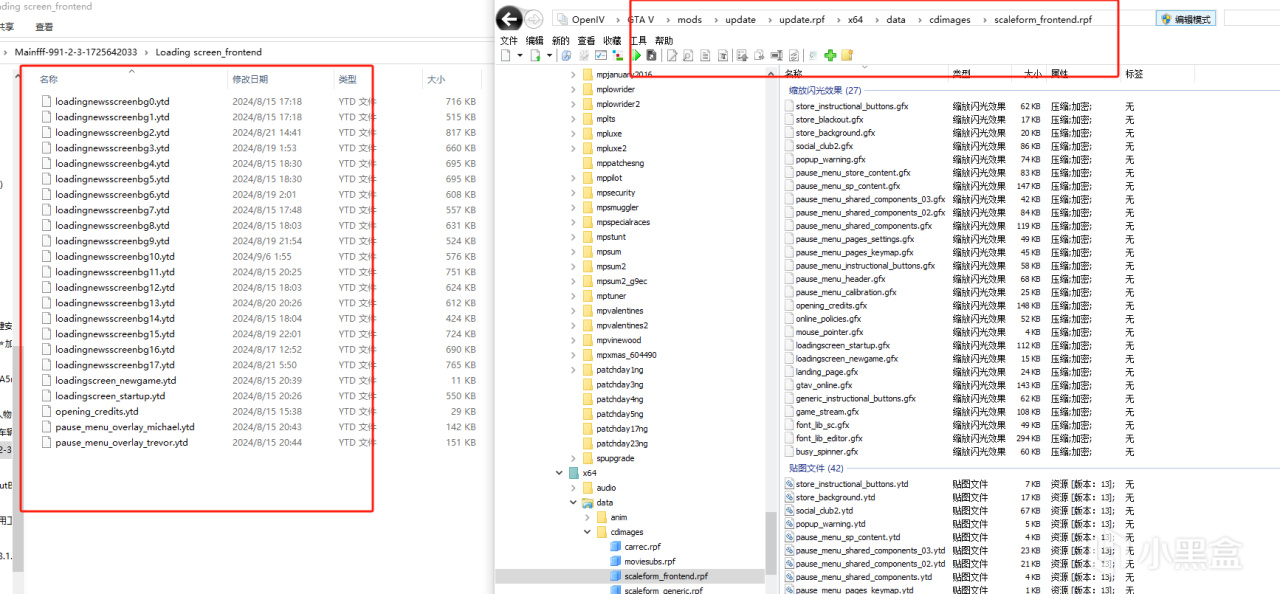Expand the spupgrade tree folder
The width and height of the screenshot is (1280, 594).
point(573,458)
